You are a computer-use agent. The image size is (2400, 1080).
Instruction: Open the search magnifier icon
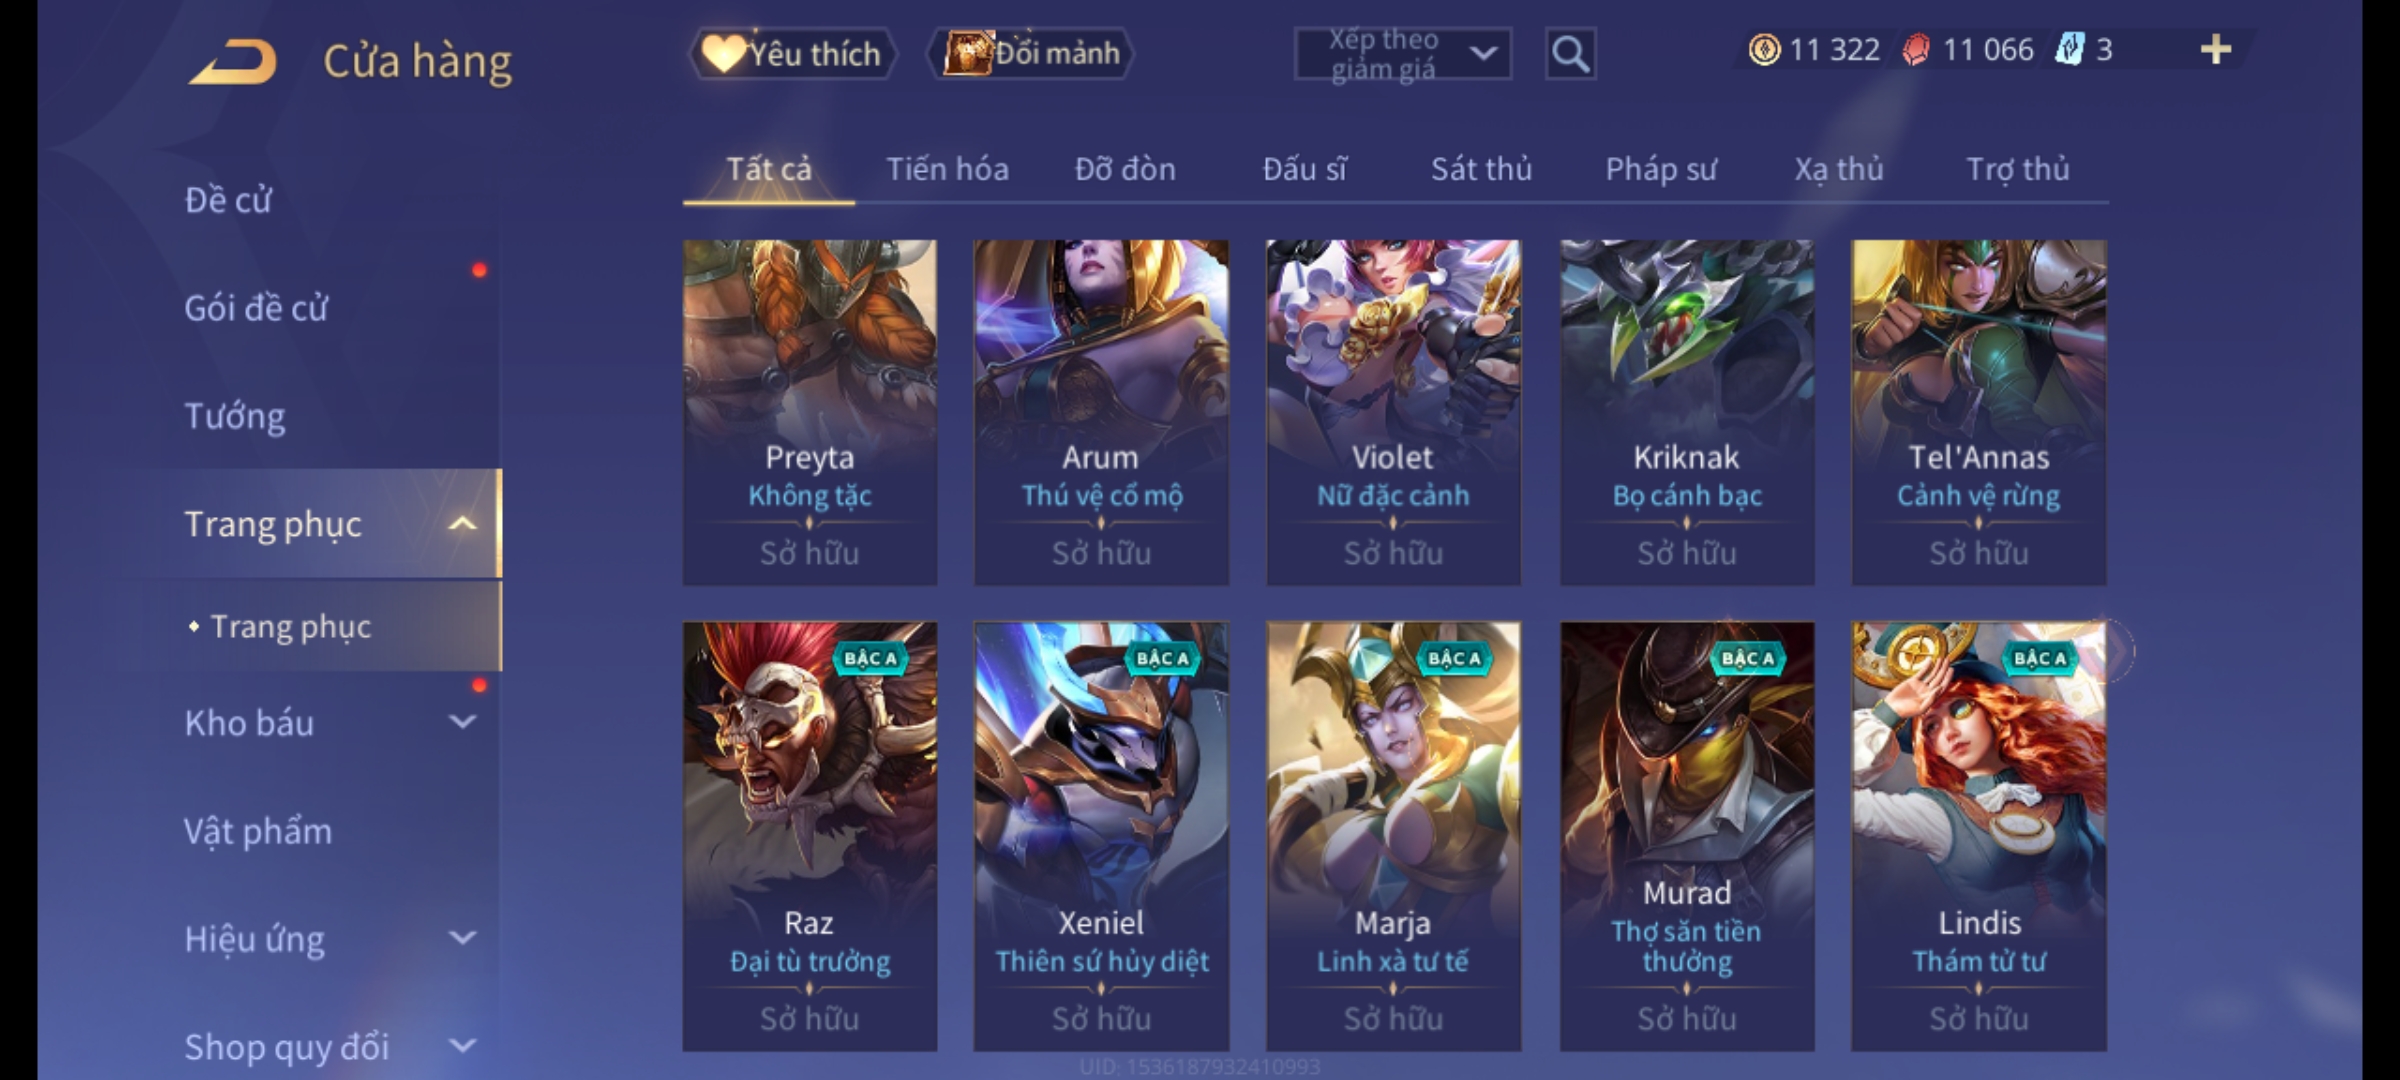pyautogui.click(x=1570, y=53)
